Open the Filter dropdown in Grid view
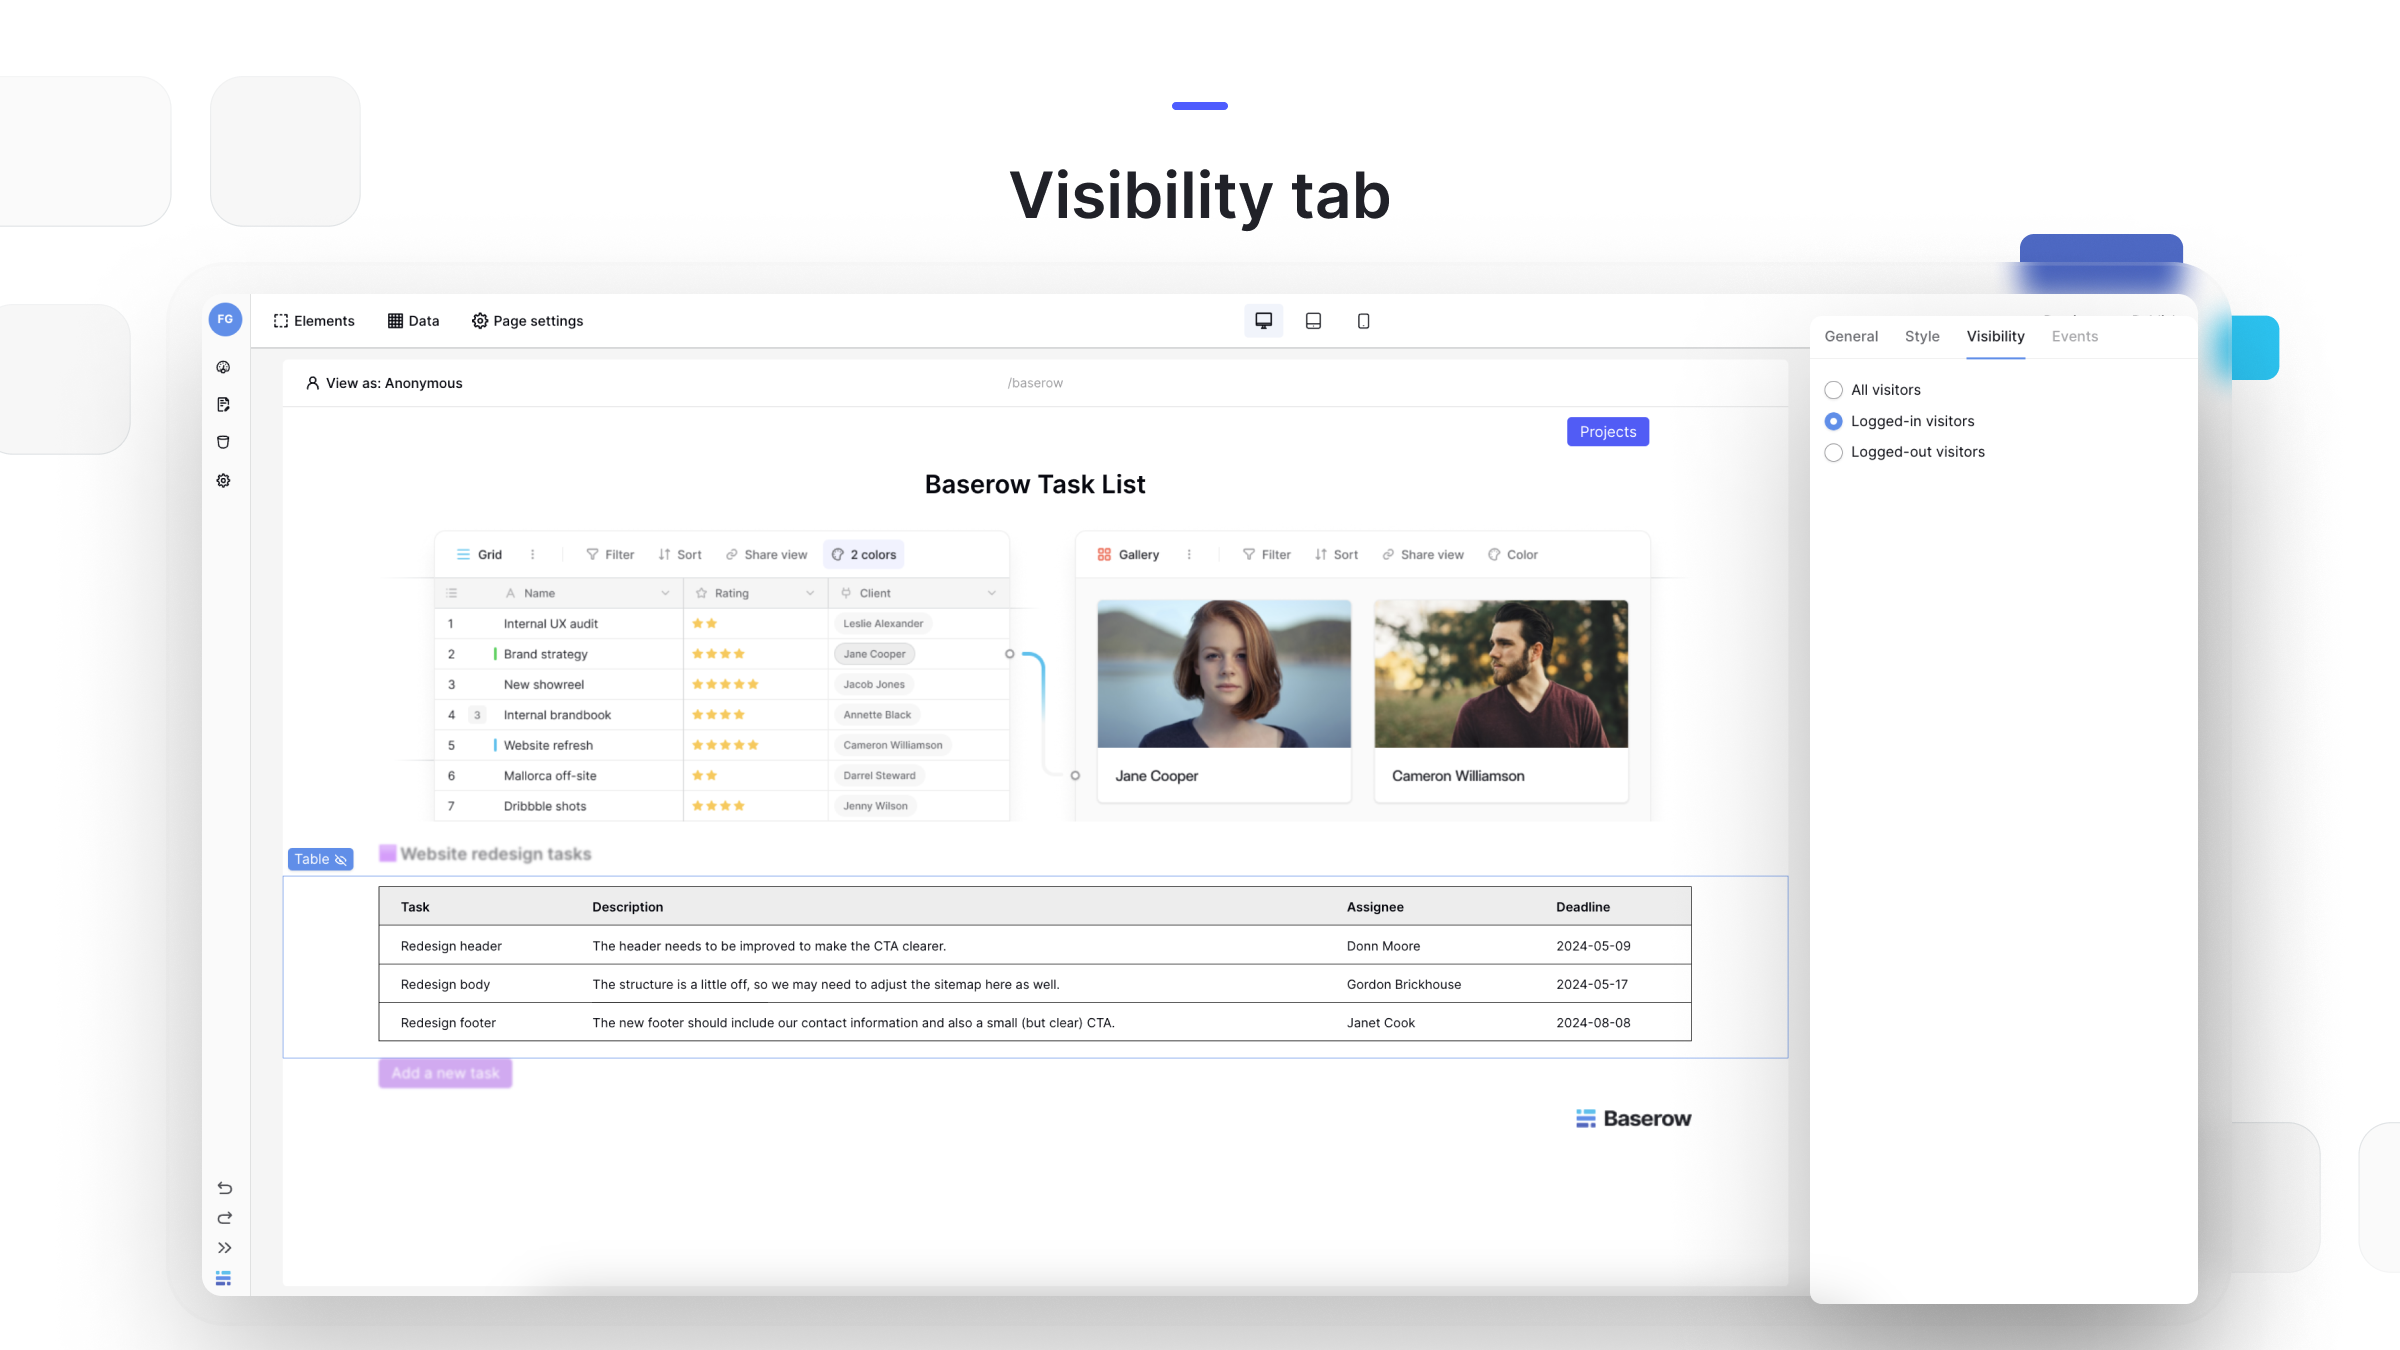 (610, 554)
